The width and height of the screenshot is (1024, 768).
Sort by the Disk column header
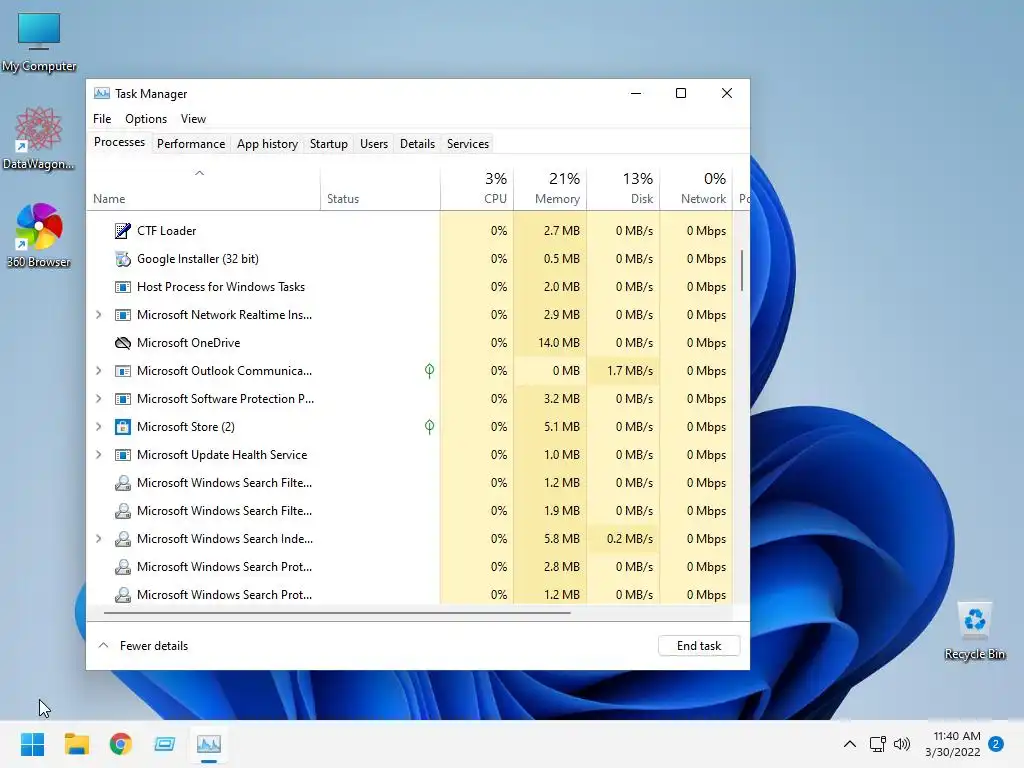(x=624, y=188)
